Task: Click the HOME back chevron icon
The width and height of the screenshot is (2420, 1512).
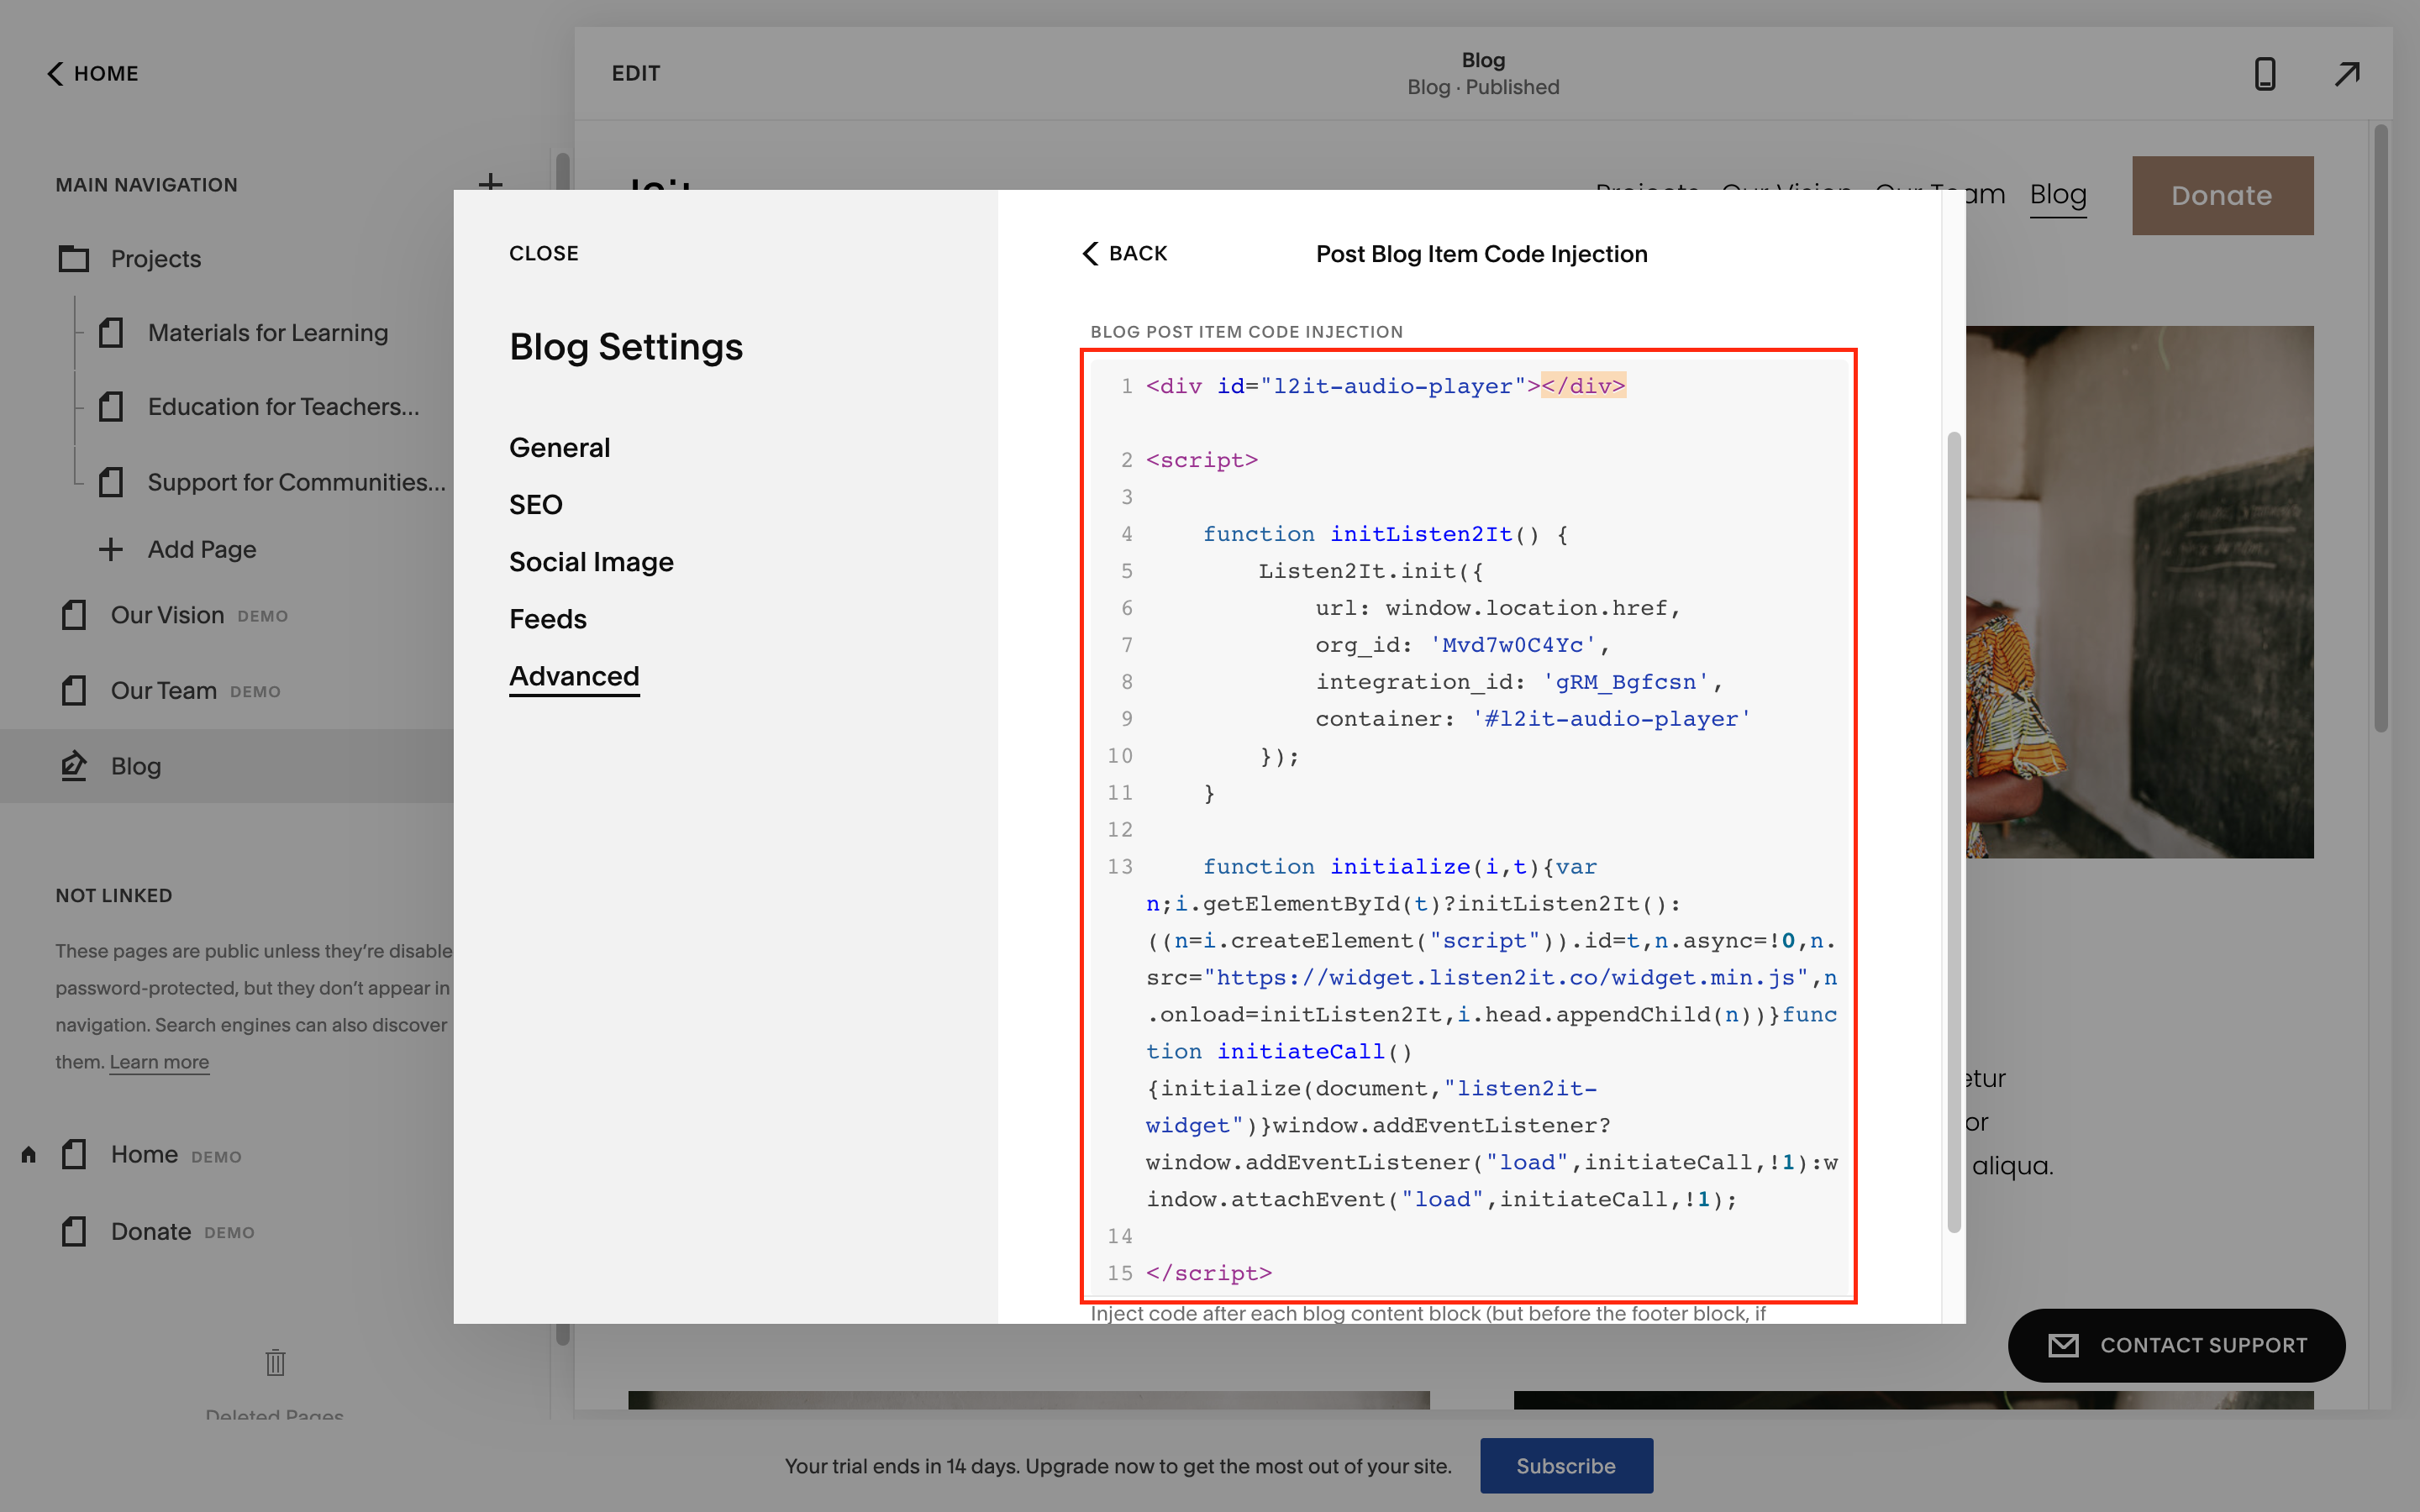Action: click(55, 73)
